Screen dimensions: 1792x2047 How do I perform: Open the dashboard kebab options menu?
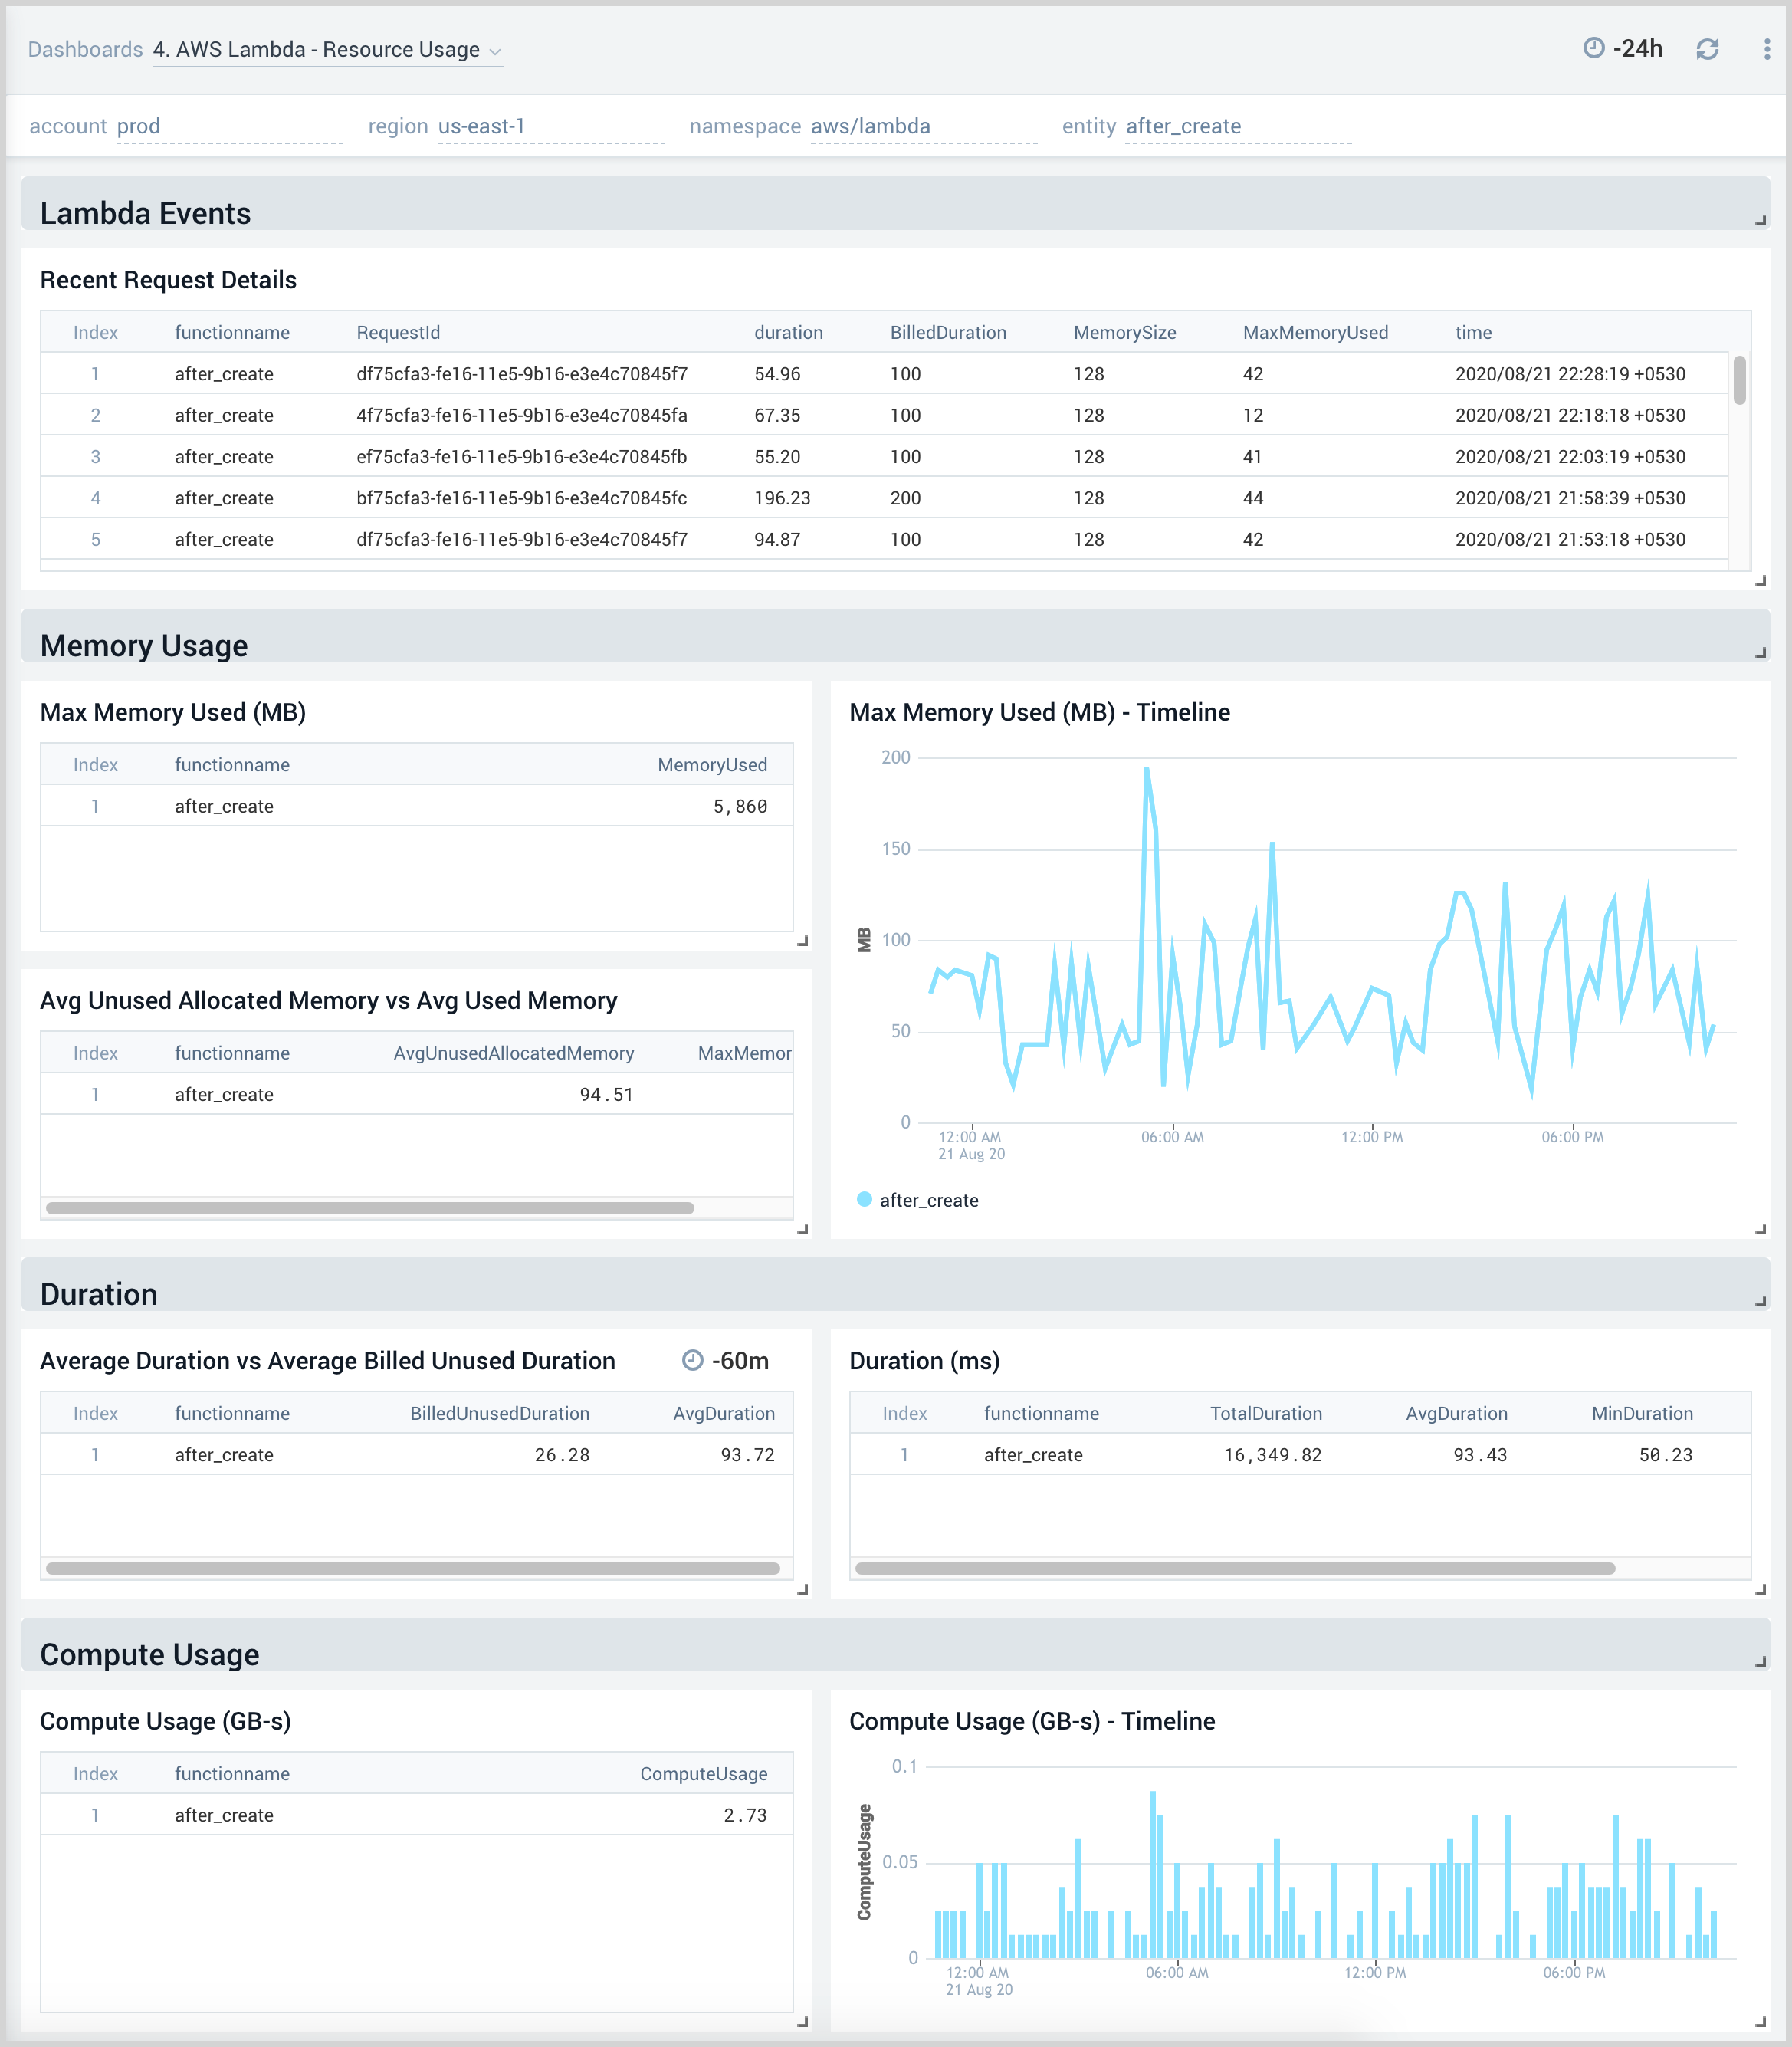1766,48
